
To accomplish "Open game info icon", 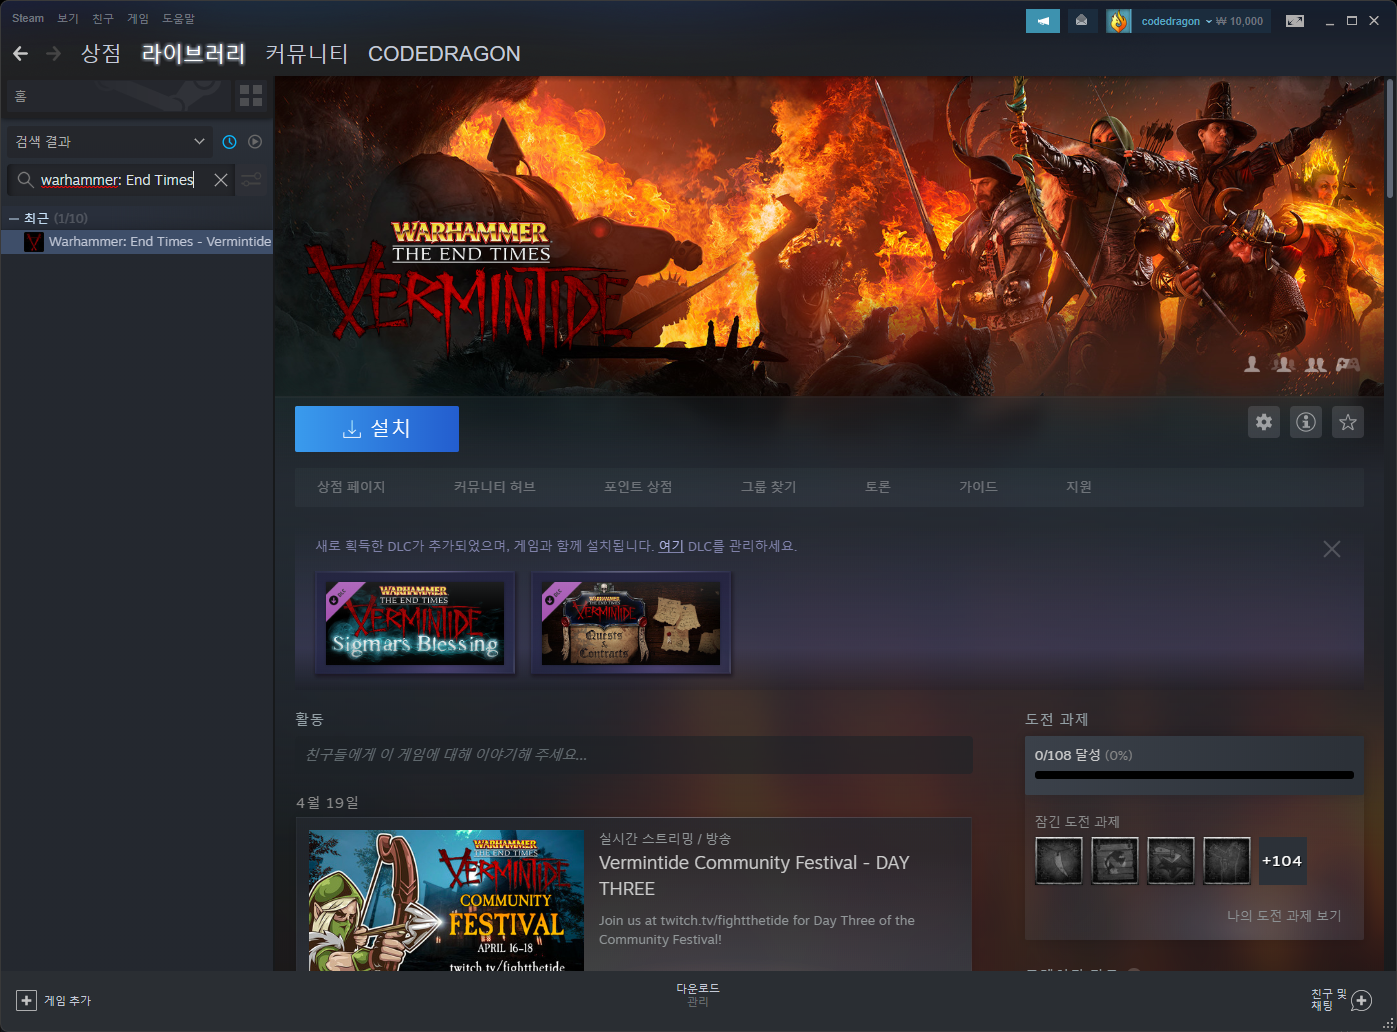I will [1306, 422].
